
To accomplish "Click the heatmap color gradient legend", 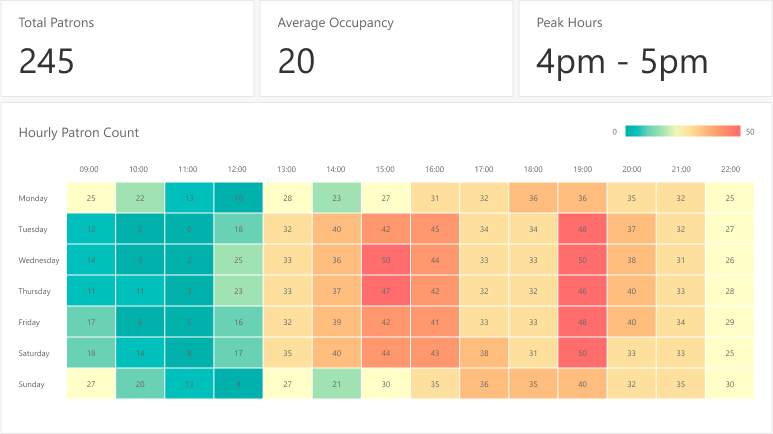I will (682, 131).
